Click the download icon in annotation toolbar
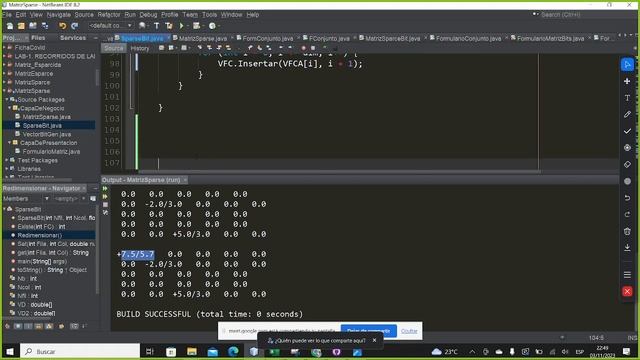 coord(627,248)
